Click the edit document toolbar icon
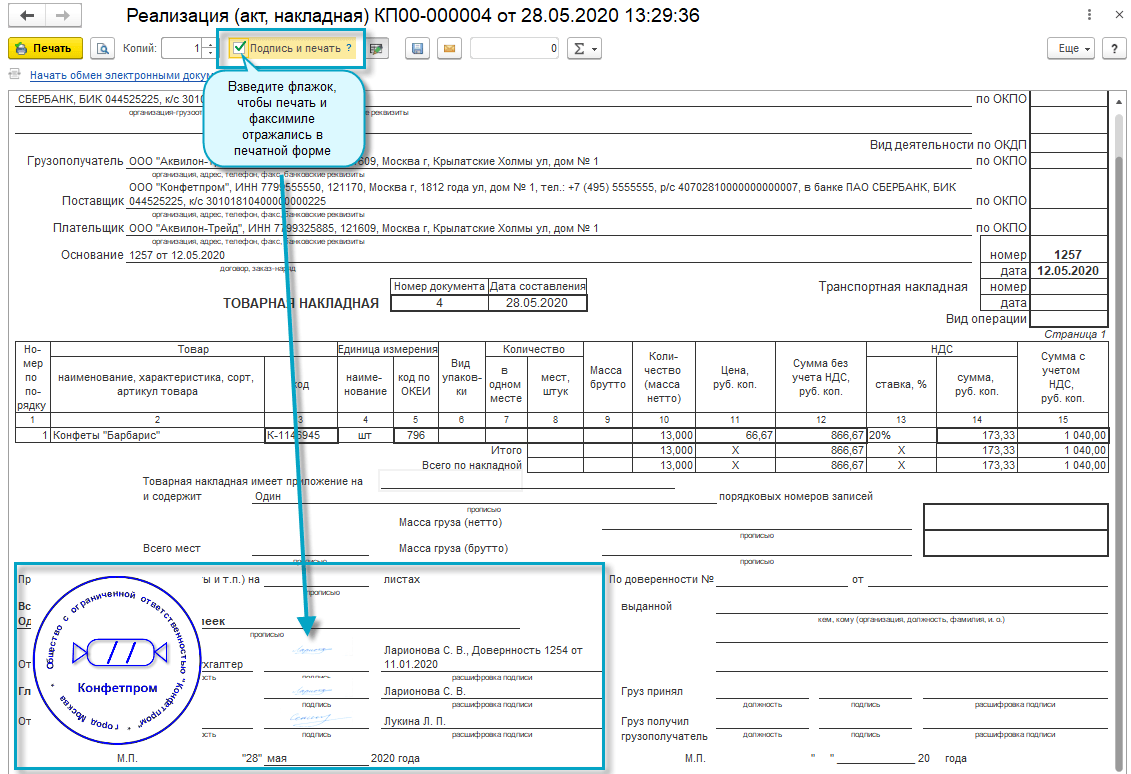Image resolution: width=1131 pixels, height=774 pixels. 377,48
